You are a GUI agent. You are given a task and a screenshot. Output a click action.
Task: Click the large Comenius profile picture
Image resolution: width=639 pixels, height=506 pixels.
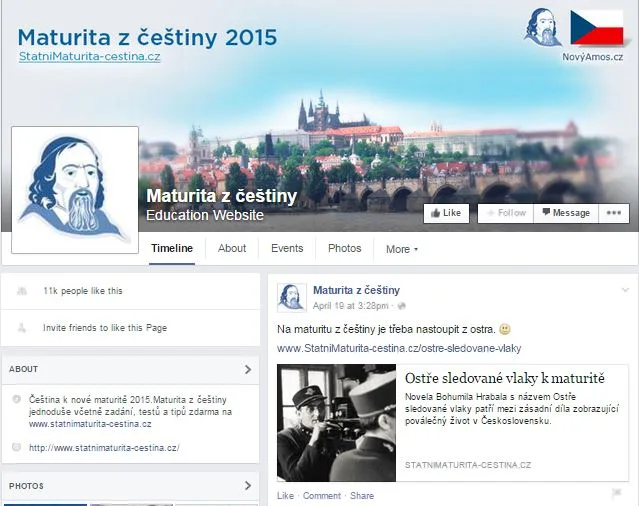click(75, 190)
